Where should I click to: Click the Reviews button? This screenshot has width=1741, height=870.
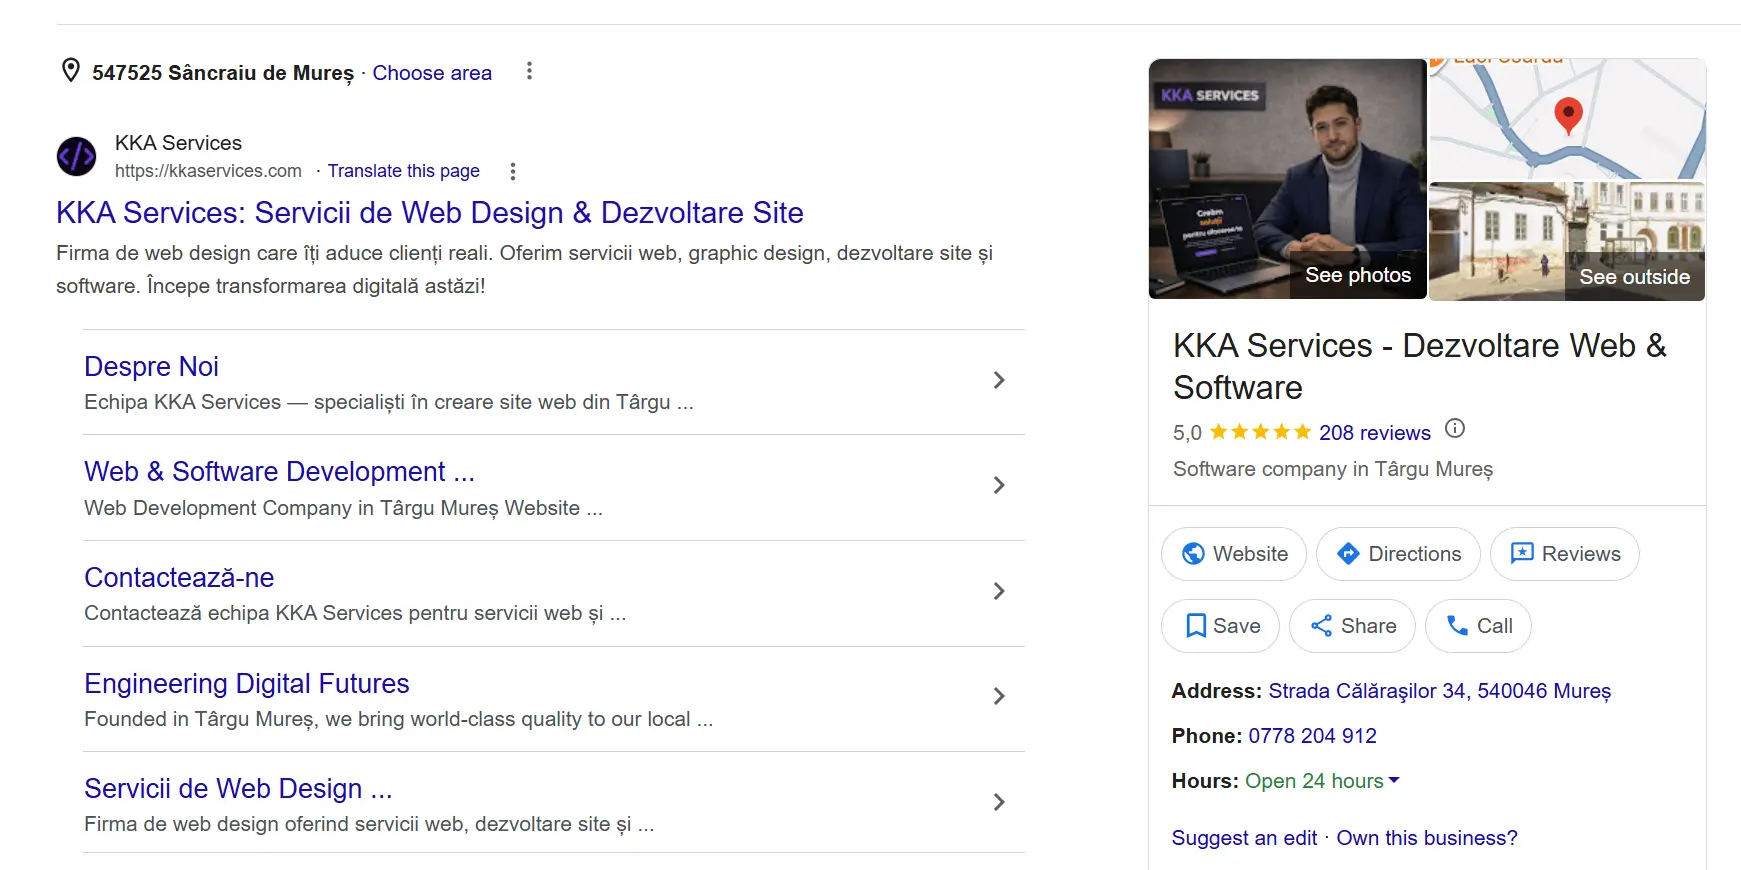(x=1565, y=554)
